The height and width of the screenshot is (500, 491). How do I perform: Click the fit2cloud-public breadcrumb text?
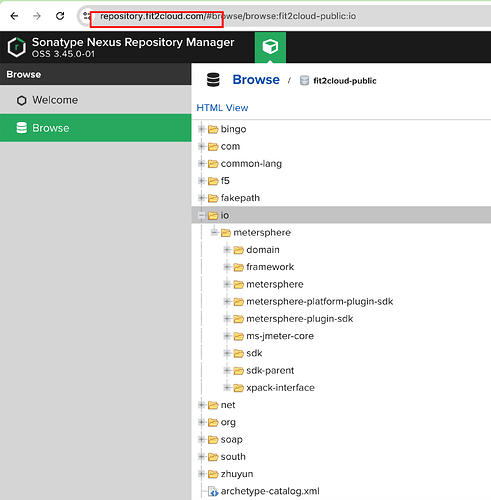[345, 81]
